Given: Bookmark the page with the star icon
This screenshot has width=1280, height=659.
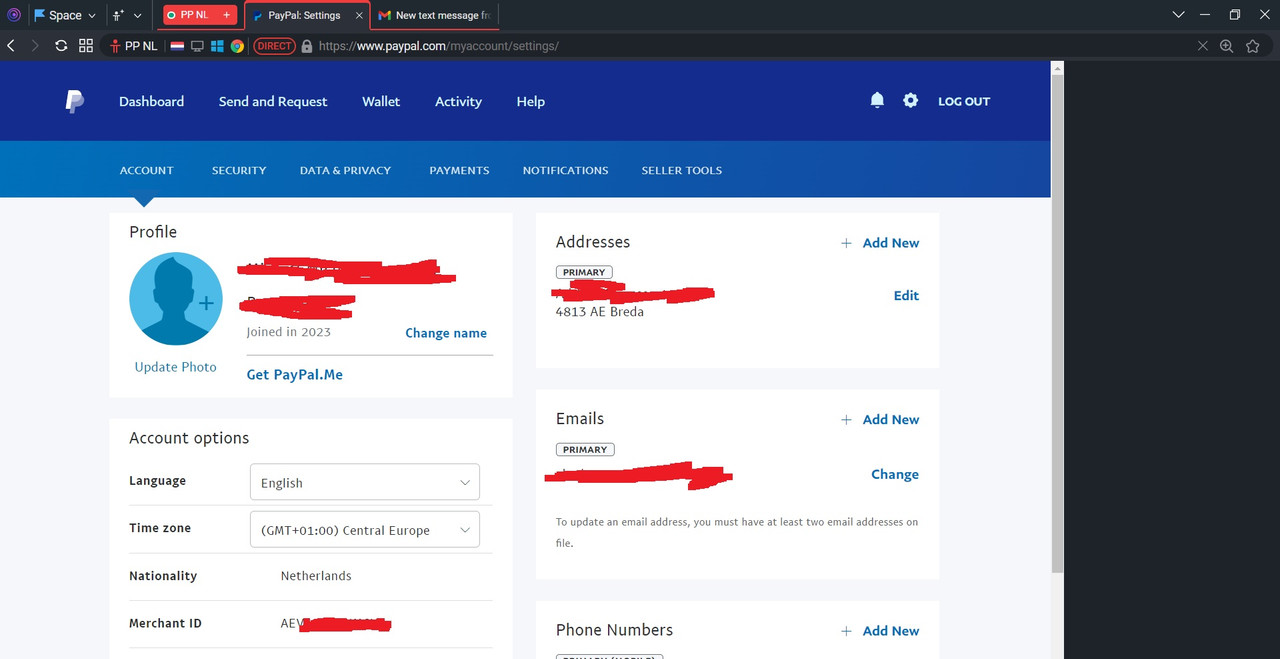Looking at the screenshot, I should point(1253,46).
